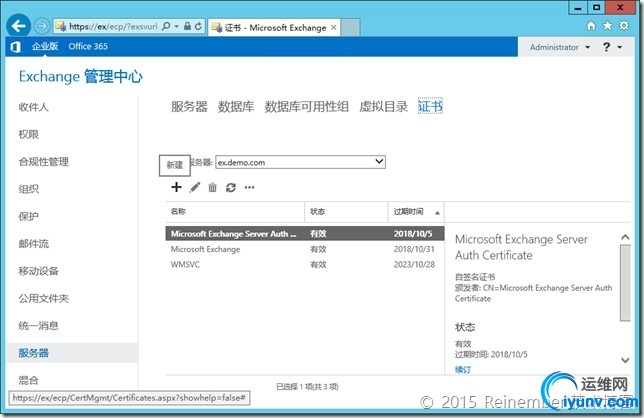644x418 pixels.
Task: Sort by 名称 column header
Action: (x=235, y=212)
